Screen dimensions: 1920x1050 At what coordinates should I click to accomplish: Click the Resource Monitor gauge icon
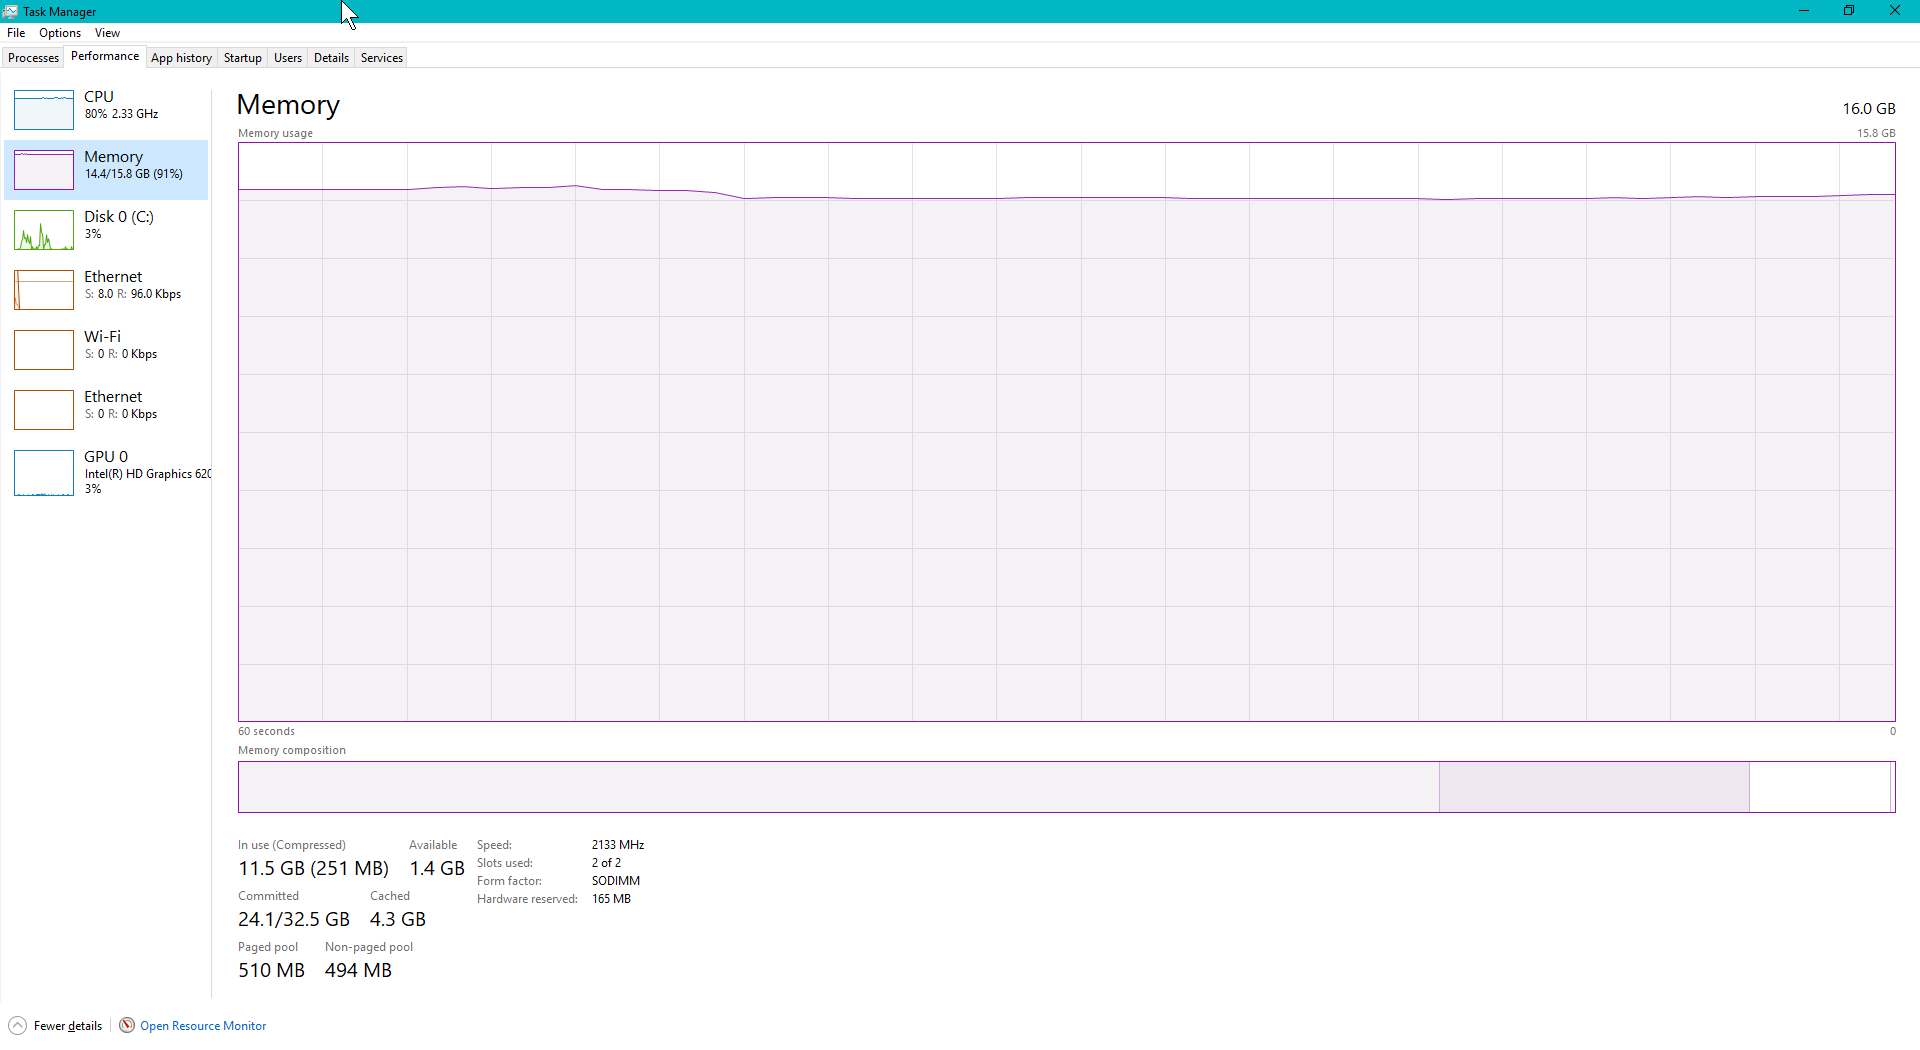127,1025
